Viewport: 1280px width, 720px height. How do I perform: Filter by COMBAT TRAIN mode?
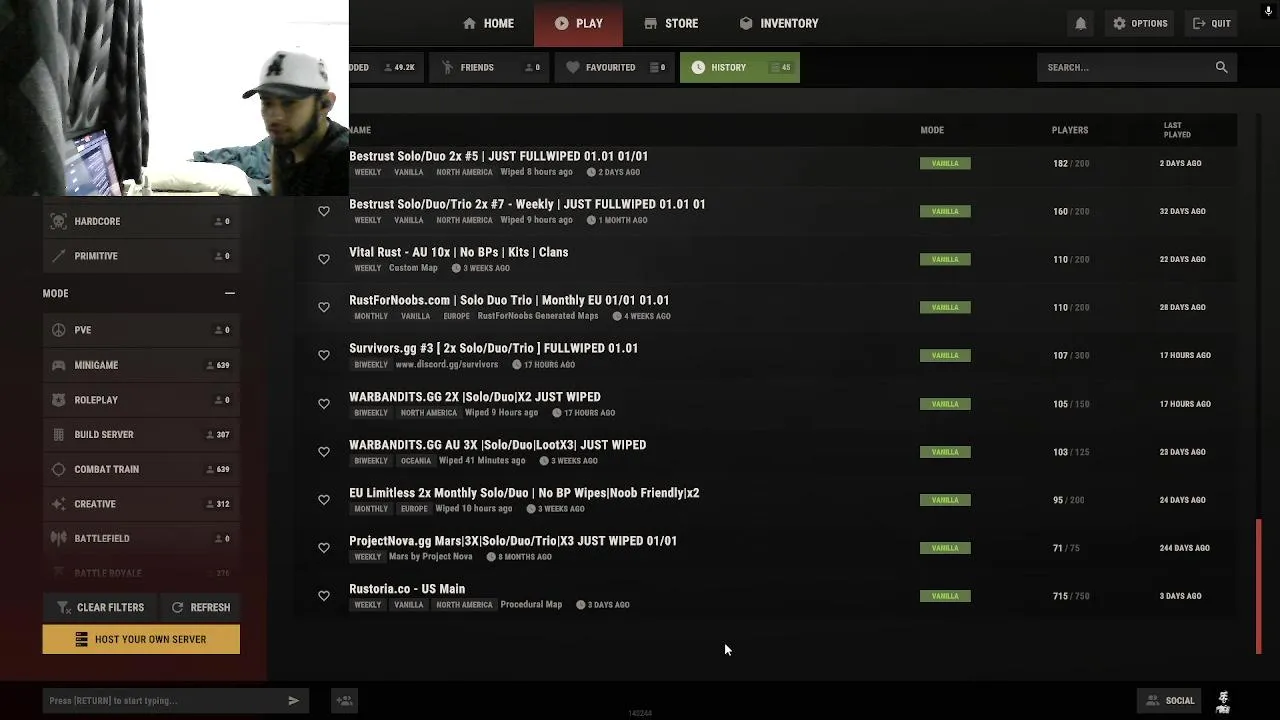tap(141, 469)
